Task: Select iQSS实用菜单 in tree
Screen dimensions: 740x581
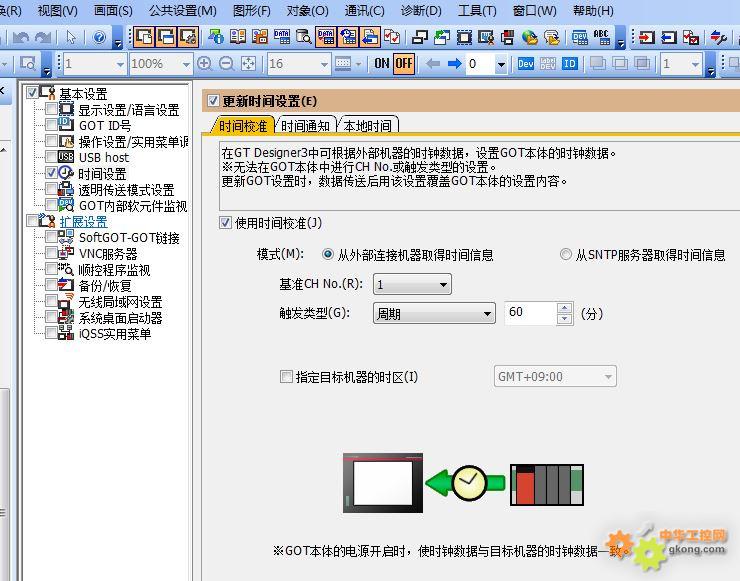Action: click(x=115, y=334)
